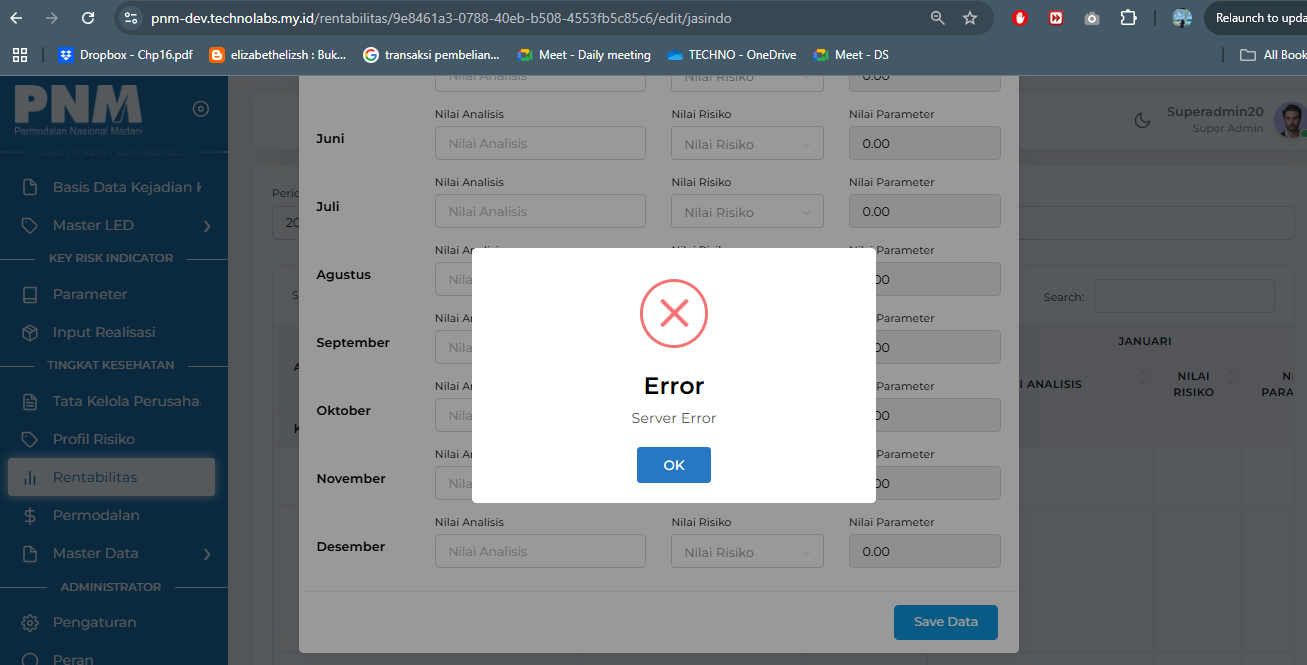This screenshot has height=665, width=1307.
Task: Open the elizabethelizsh Blogger bookmark
Action: point(278,55)
